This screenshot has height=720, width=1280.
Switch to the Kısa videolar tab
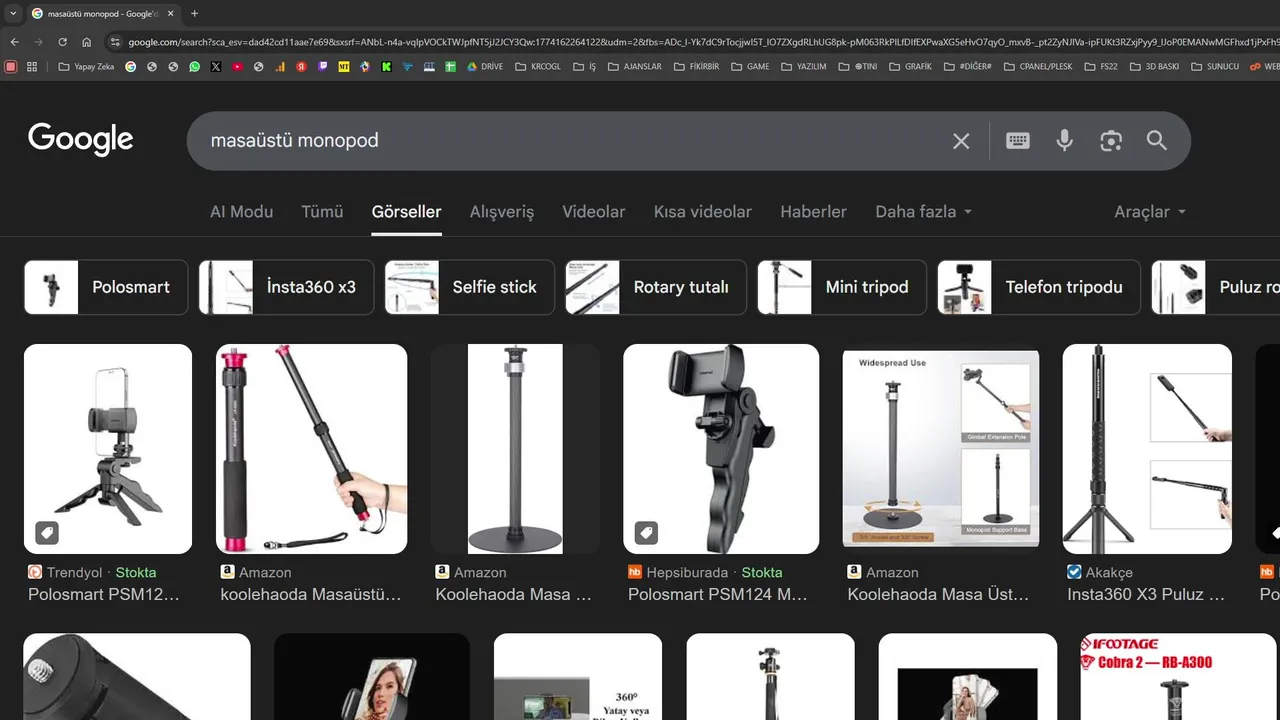tap(703, 212)
